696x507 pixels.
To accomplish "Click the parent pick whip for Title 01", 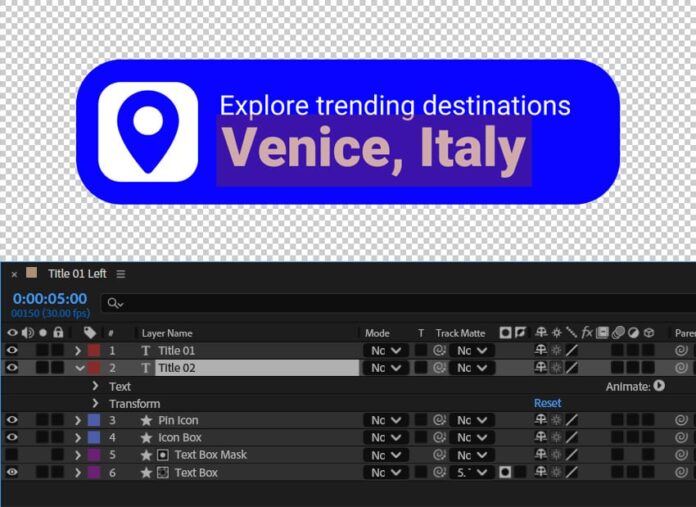I will pos(681,351).
